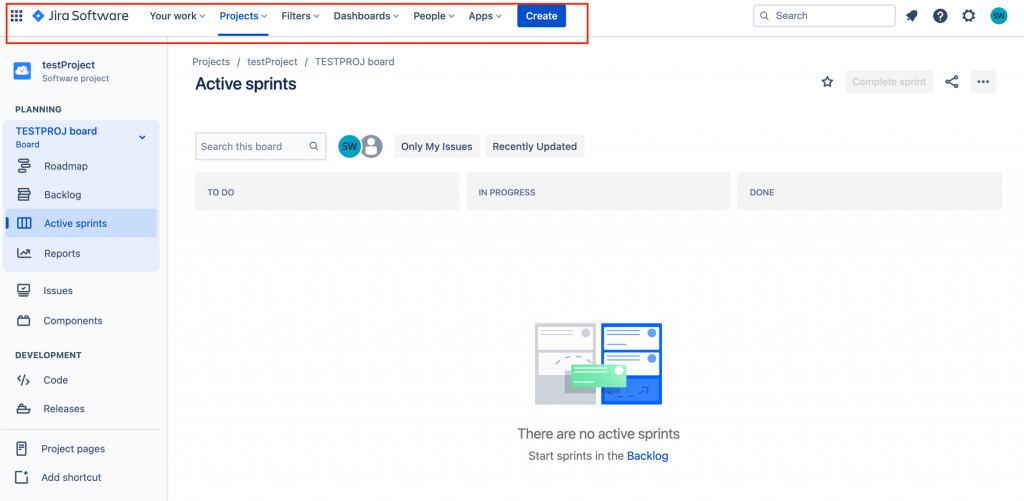Filter by unassigned avatar on board
Screen dimensions: 1024x501
point(372,146)
